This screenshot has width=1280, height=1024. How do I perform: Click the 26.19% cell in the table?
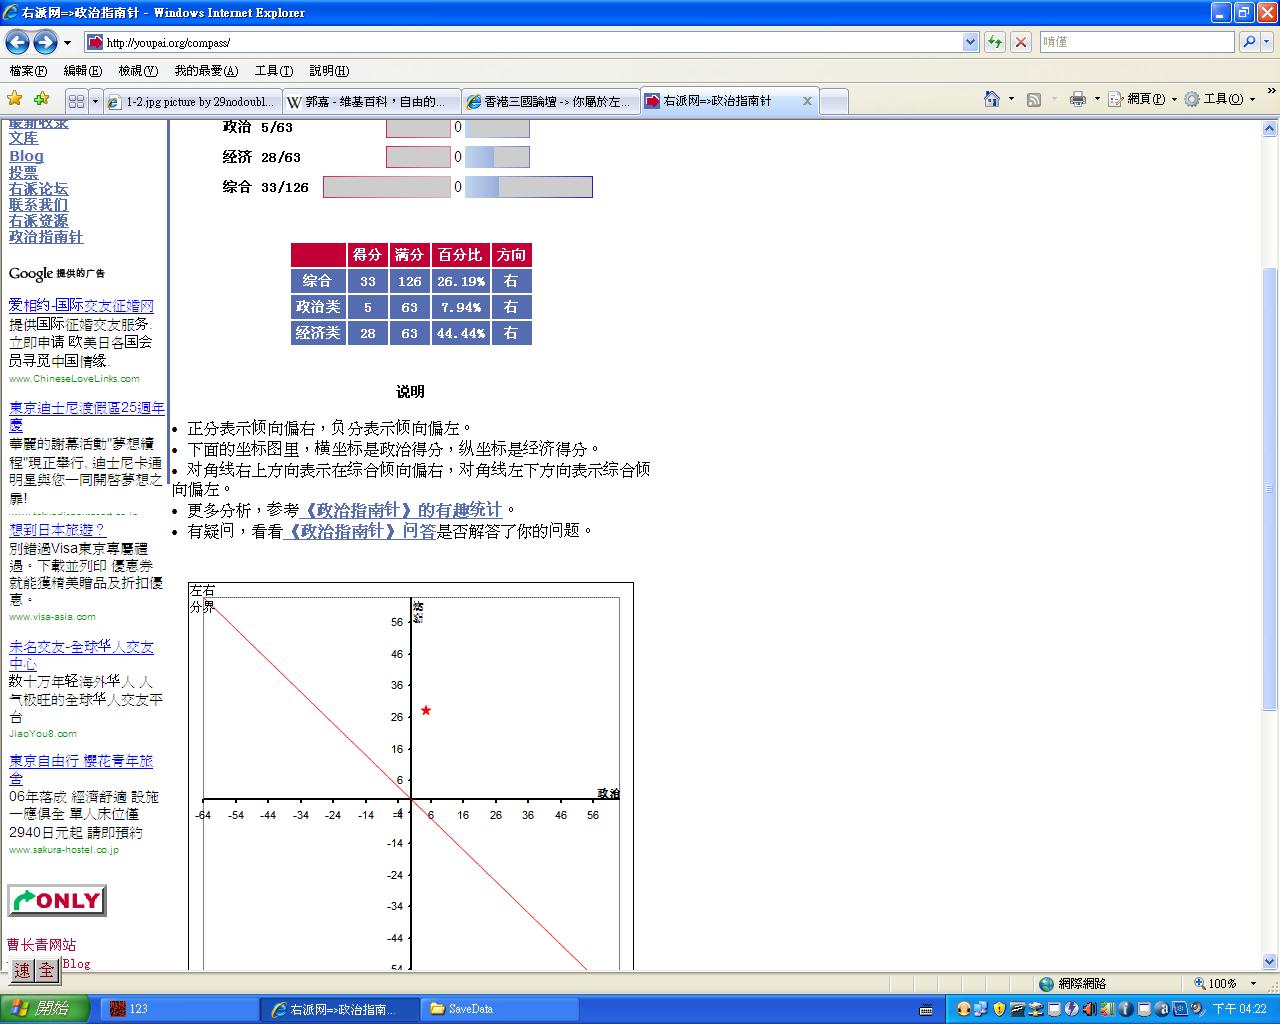[x=461, y=281]
